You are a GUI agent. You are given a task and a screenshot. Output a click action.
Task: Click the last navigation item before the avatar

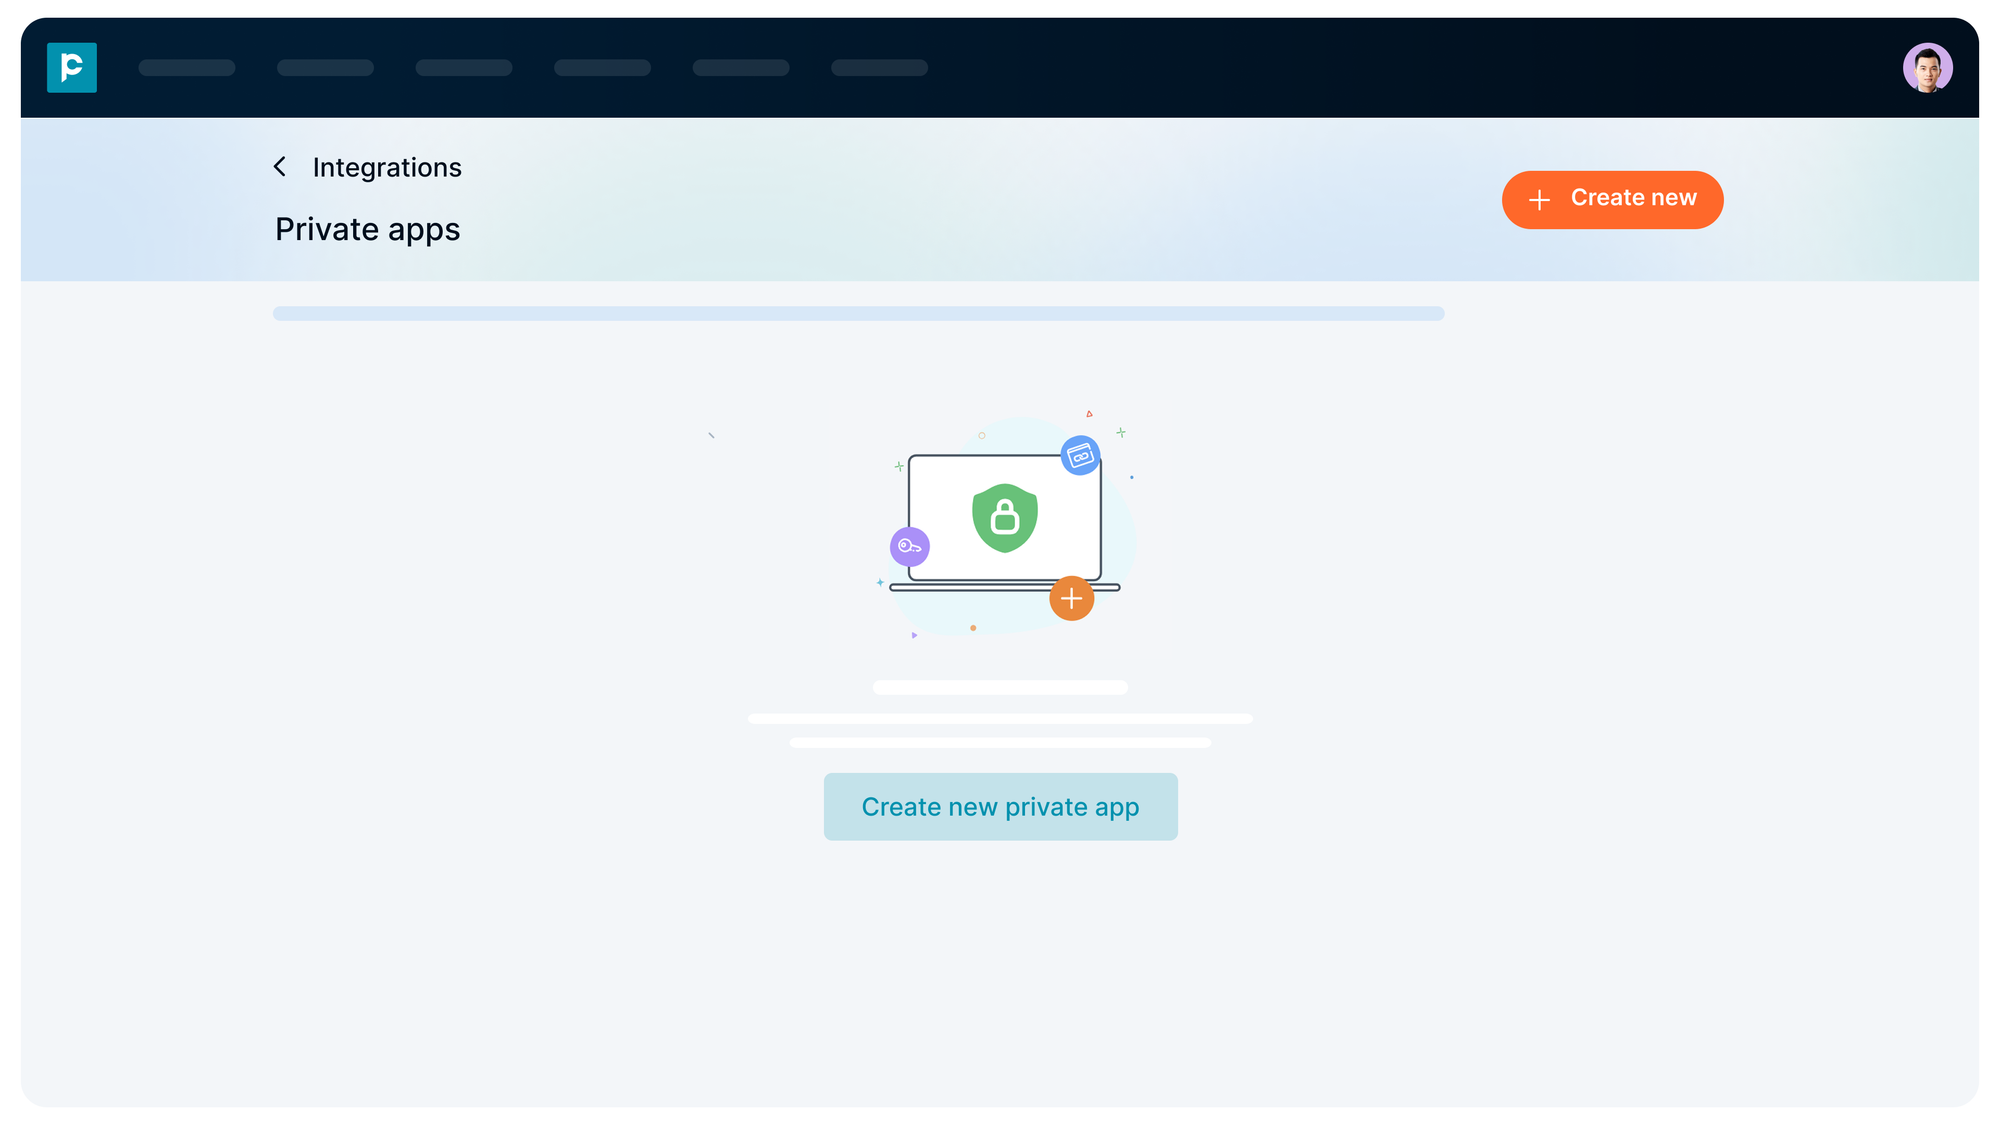pos(879,68)
